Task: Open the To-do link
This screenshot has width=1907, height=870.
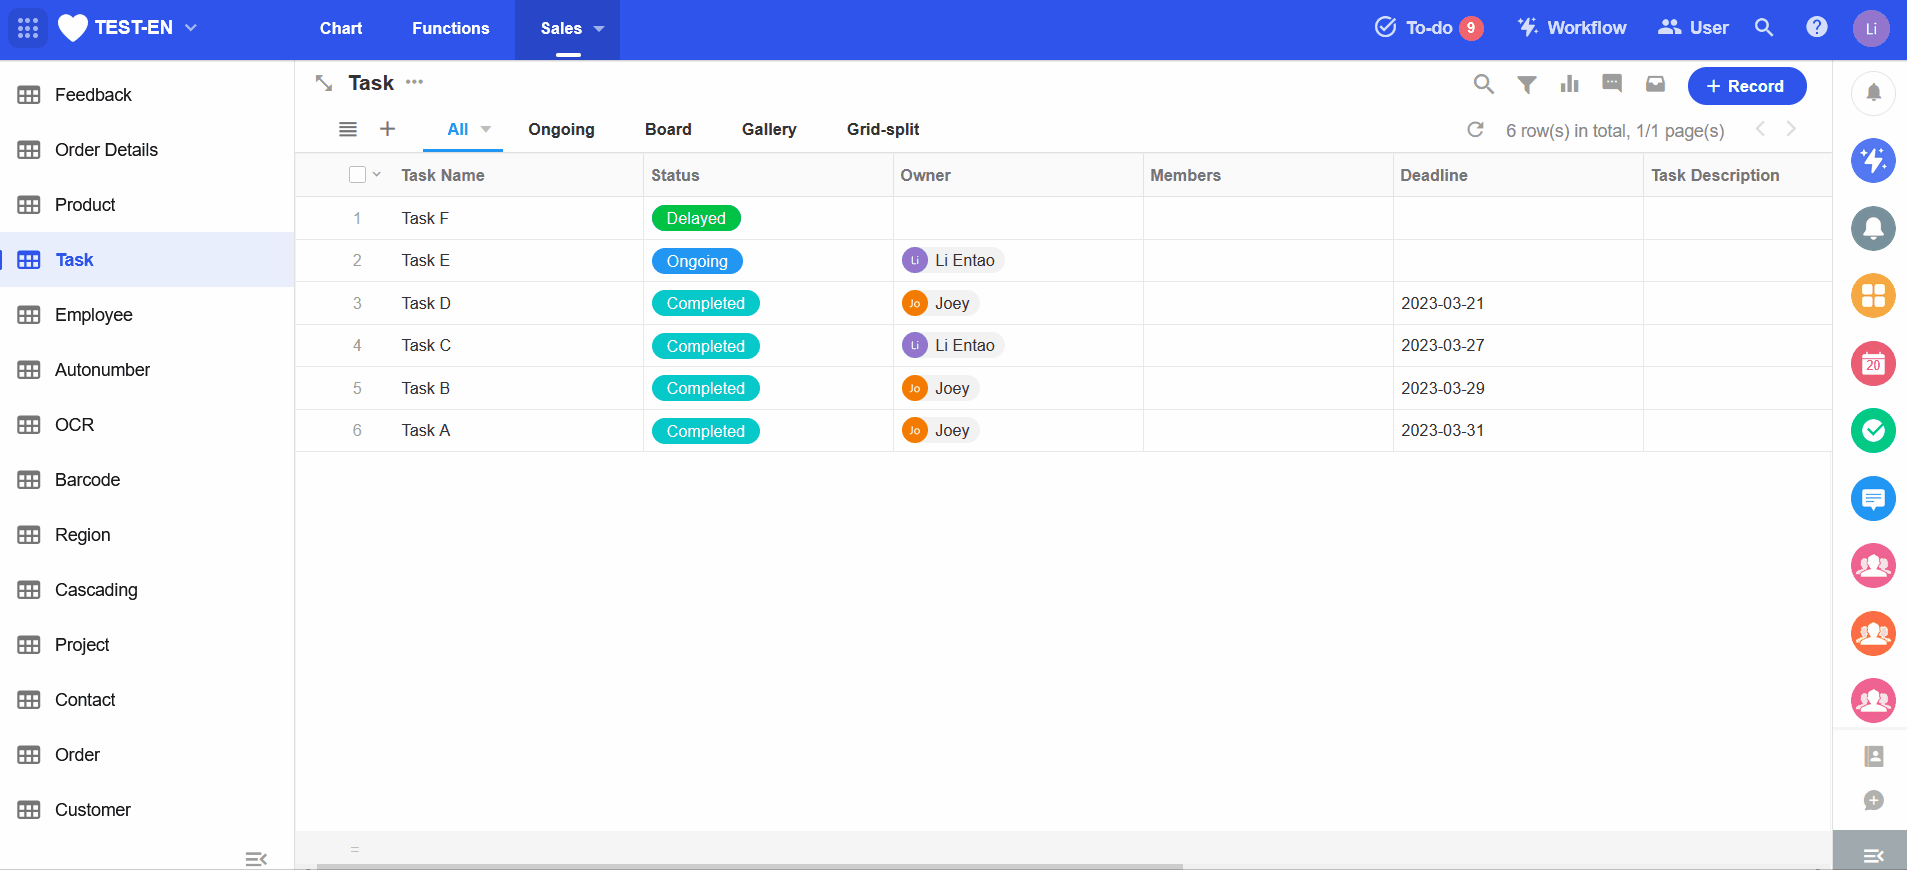Action: (x=1428, y=28)
